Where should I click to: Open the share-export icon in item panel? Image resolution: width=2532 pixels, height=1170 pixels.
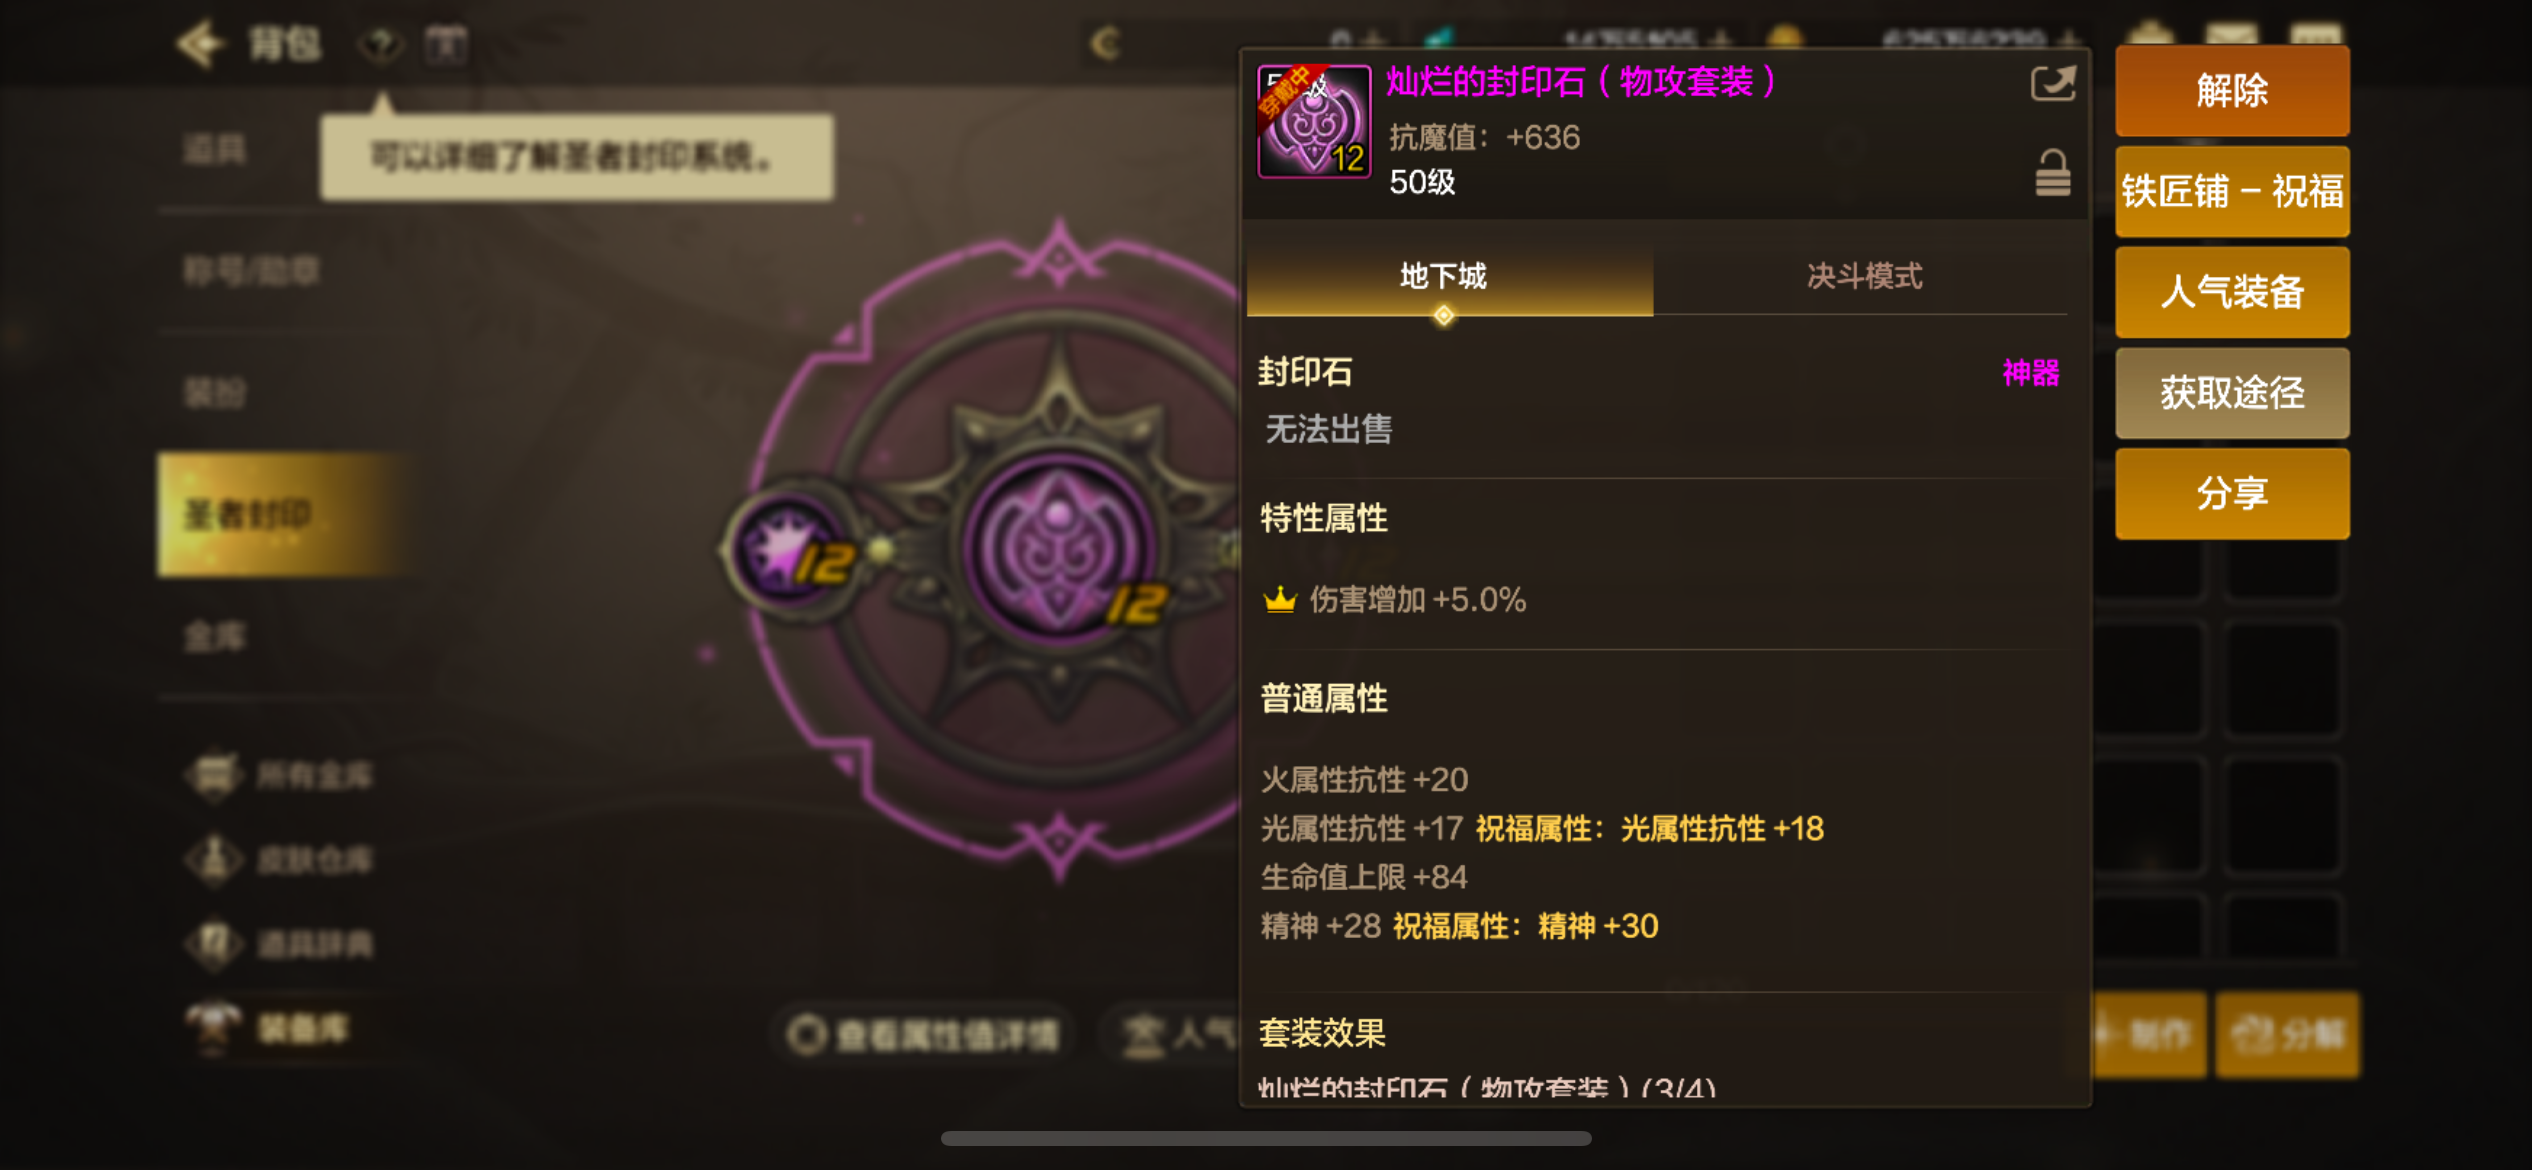coord(2053,83)
